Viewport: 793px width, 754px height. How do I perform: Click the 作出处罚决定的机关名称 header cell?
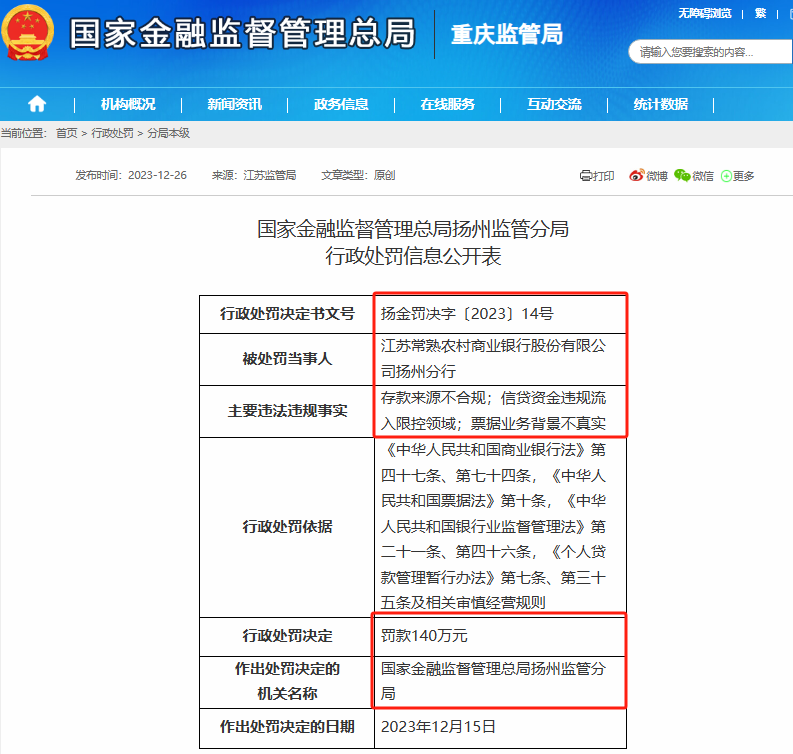click(x=287, y=682)
